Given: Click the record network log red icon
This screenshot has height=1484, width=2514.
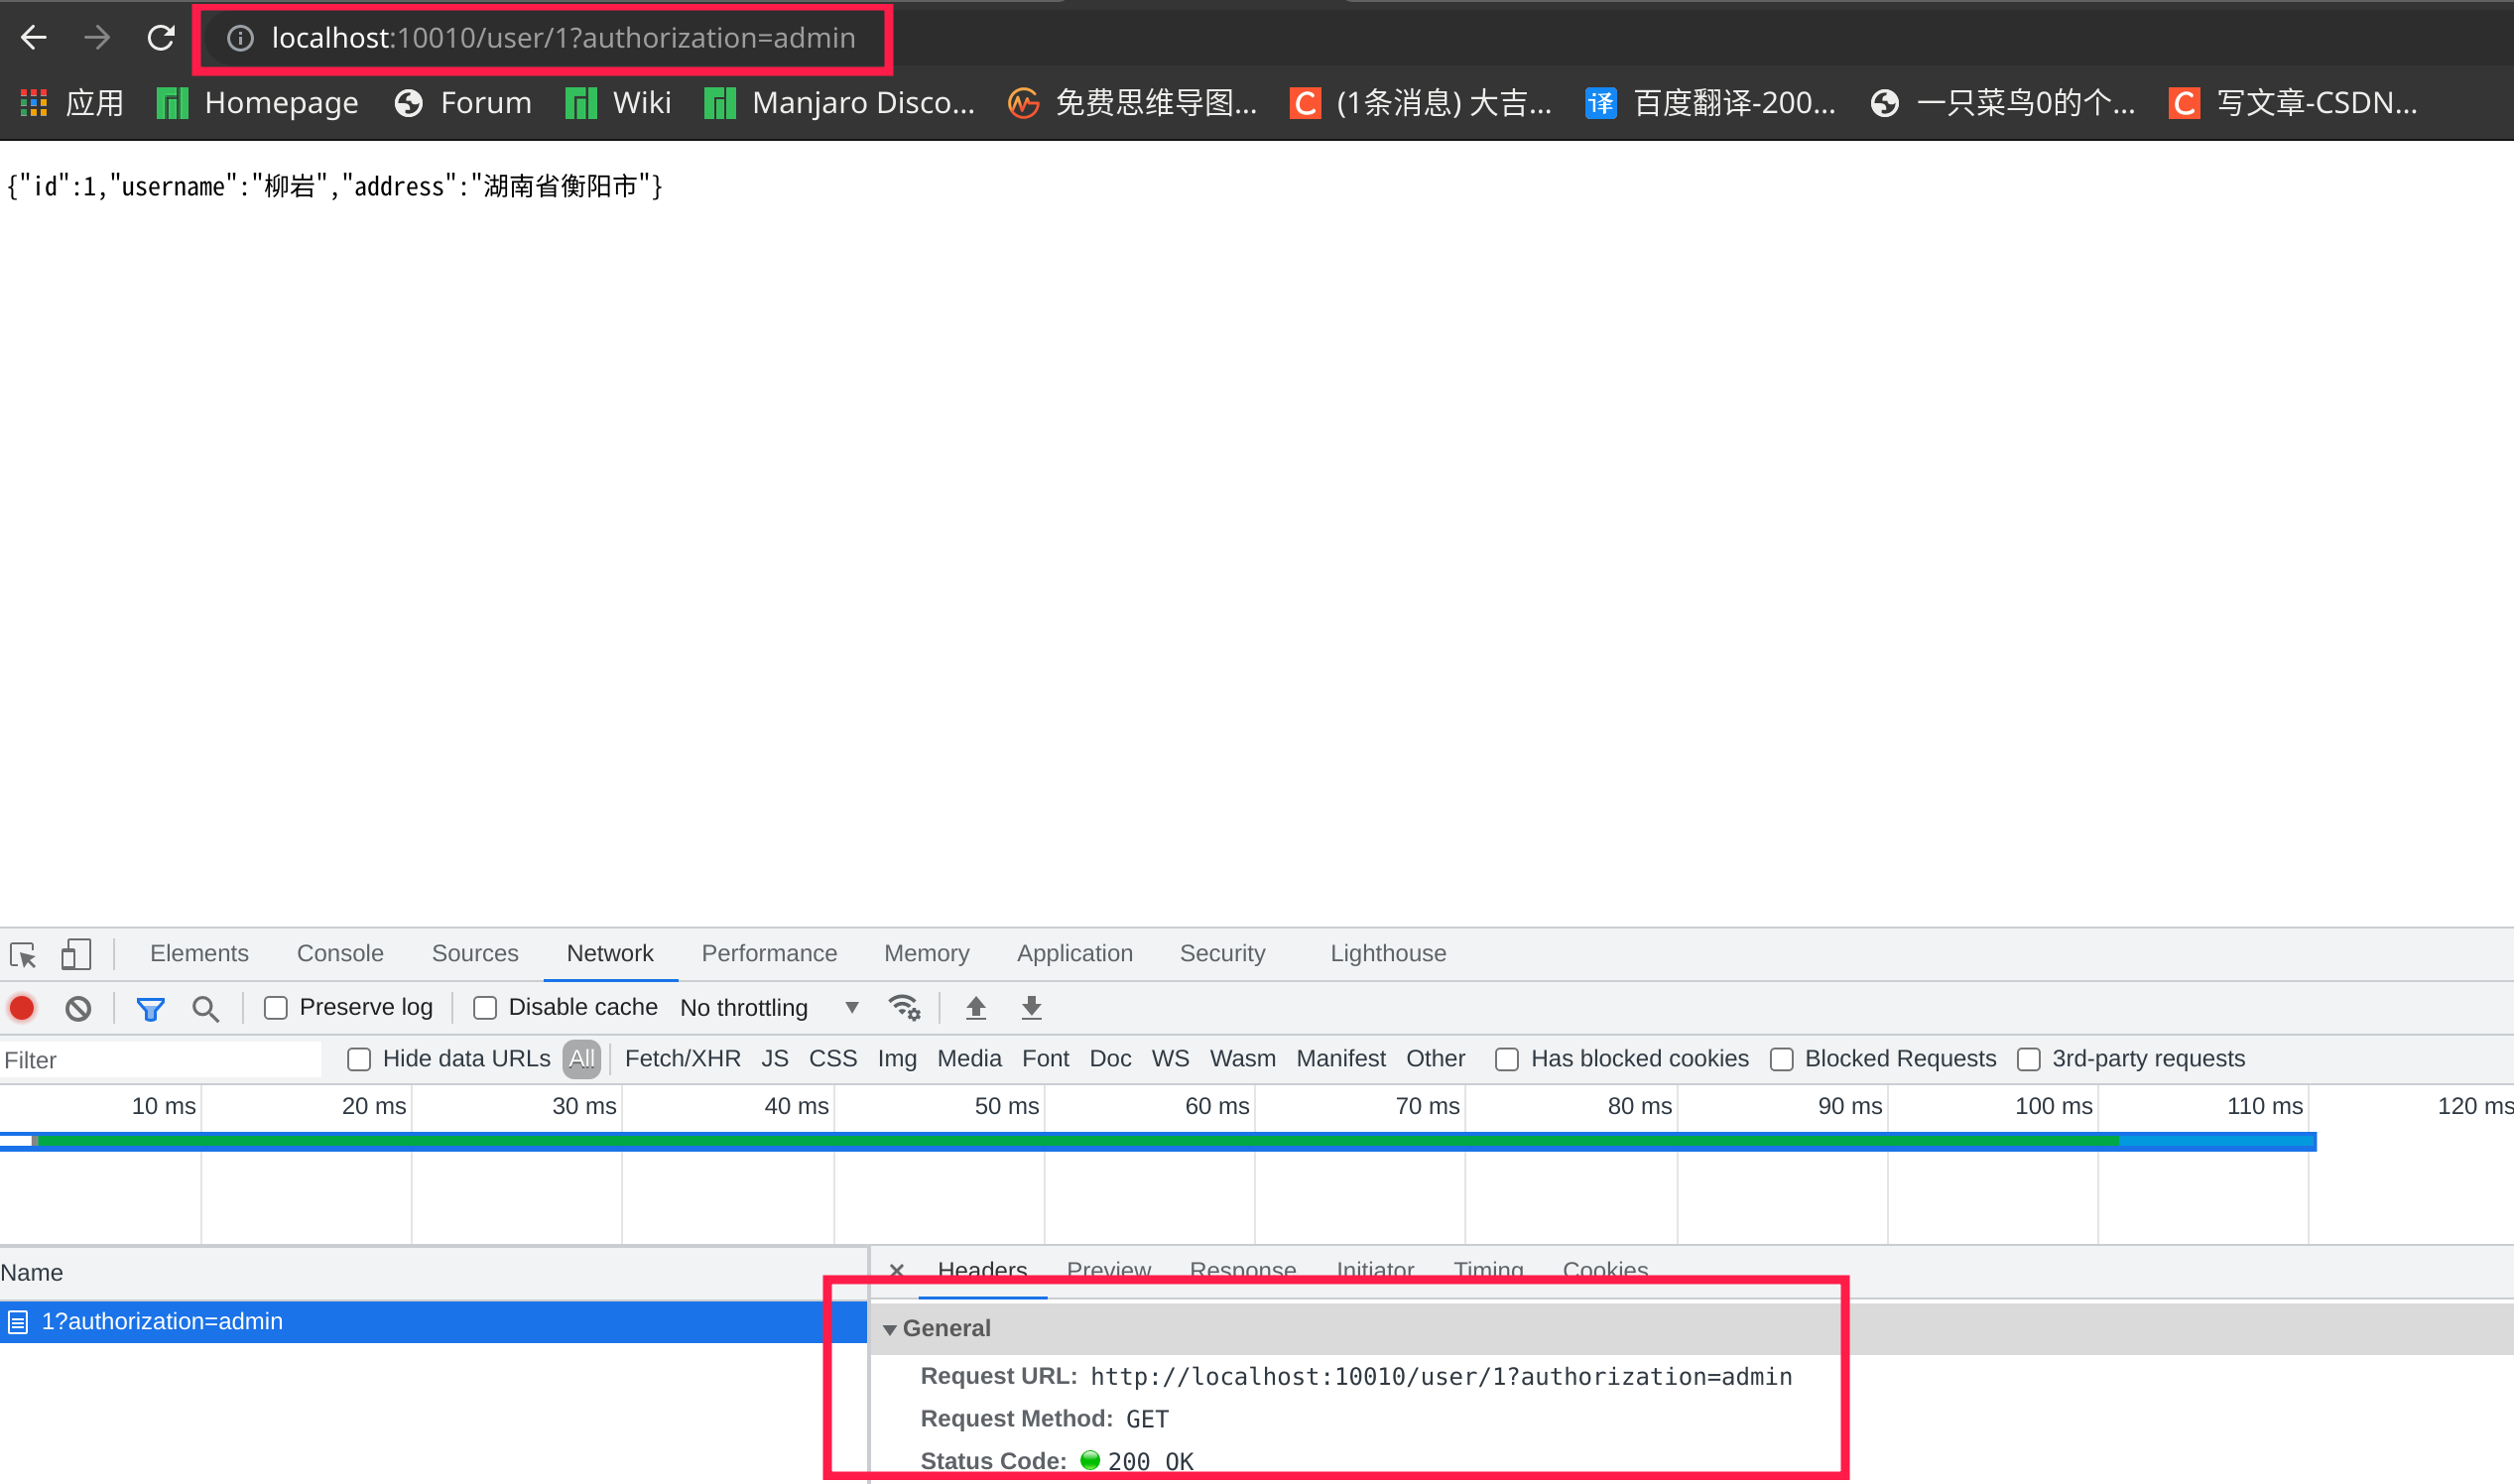Looking at the screenshot, I should point(22,1008).
